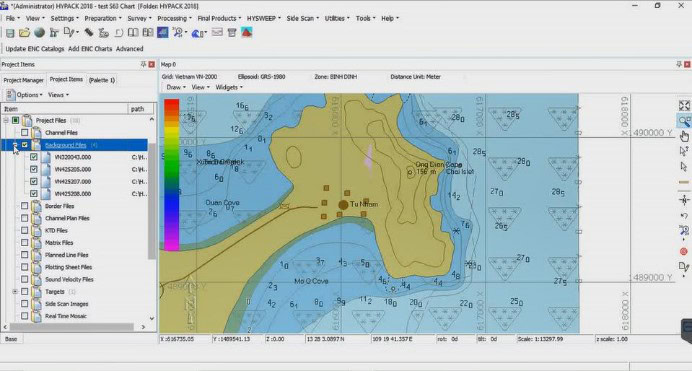Select the arrow pointer tool on map sidebar
Image resolution: width=692 pixels, height=371 pixels.
pos(684,167)
